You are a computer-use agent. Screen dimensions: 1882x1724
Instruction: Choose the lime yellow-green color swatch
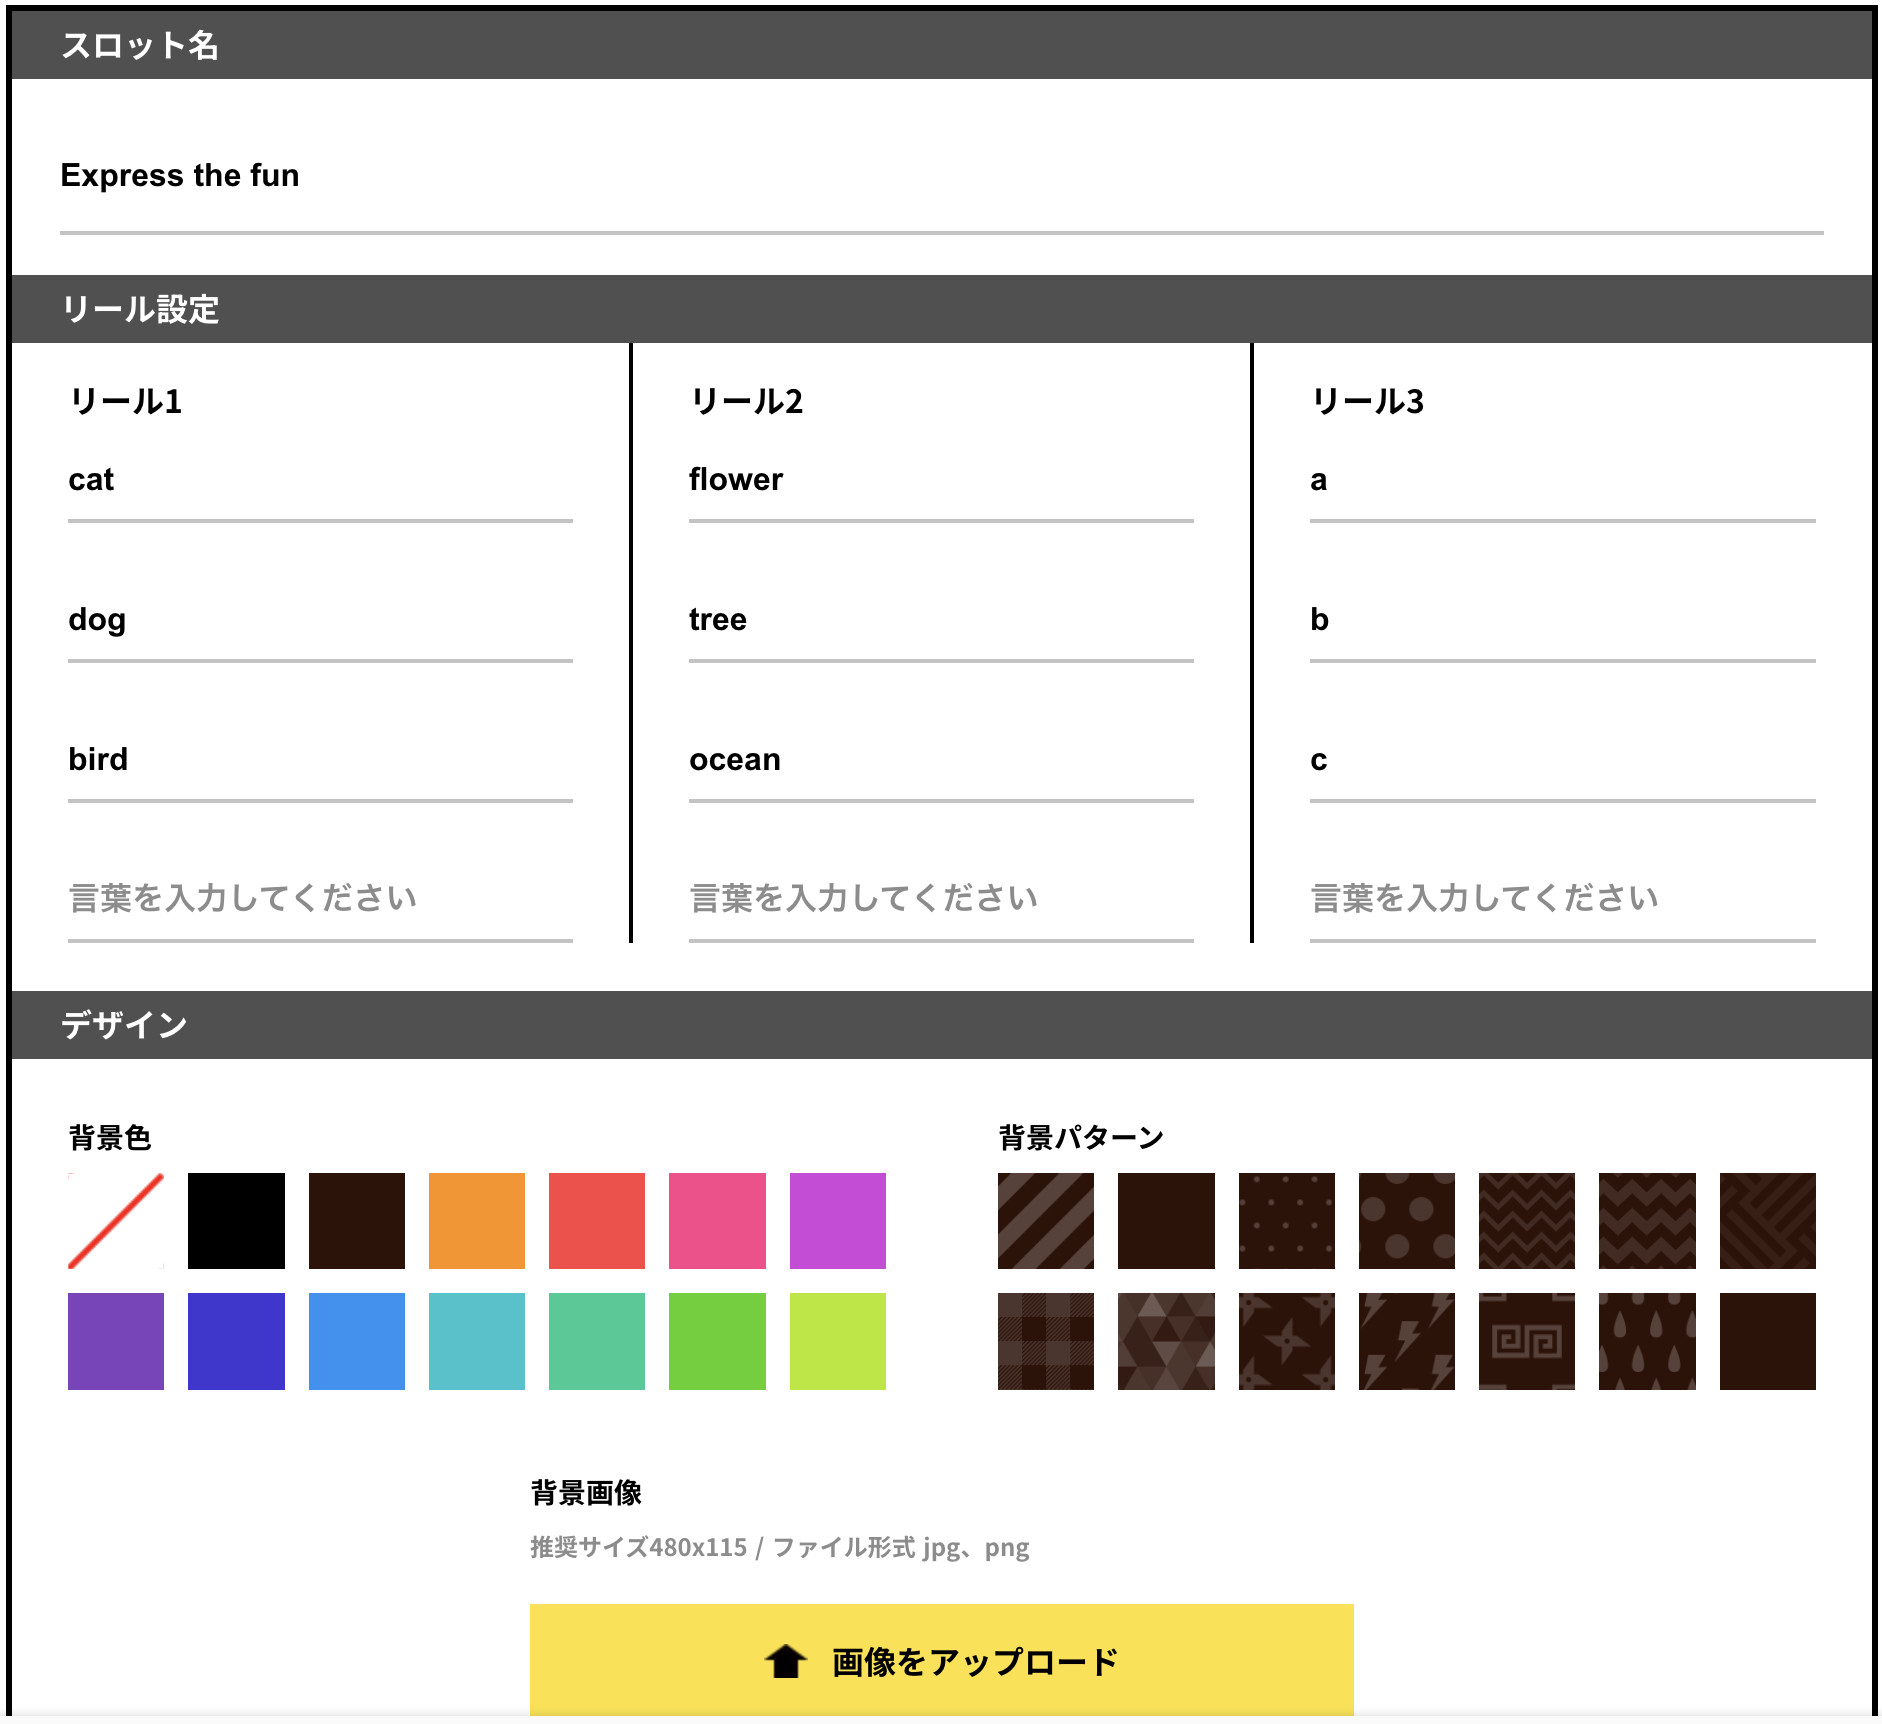coord(837,1341)
